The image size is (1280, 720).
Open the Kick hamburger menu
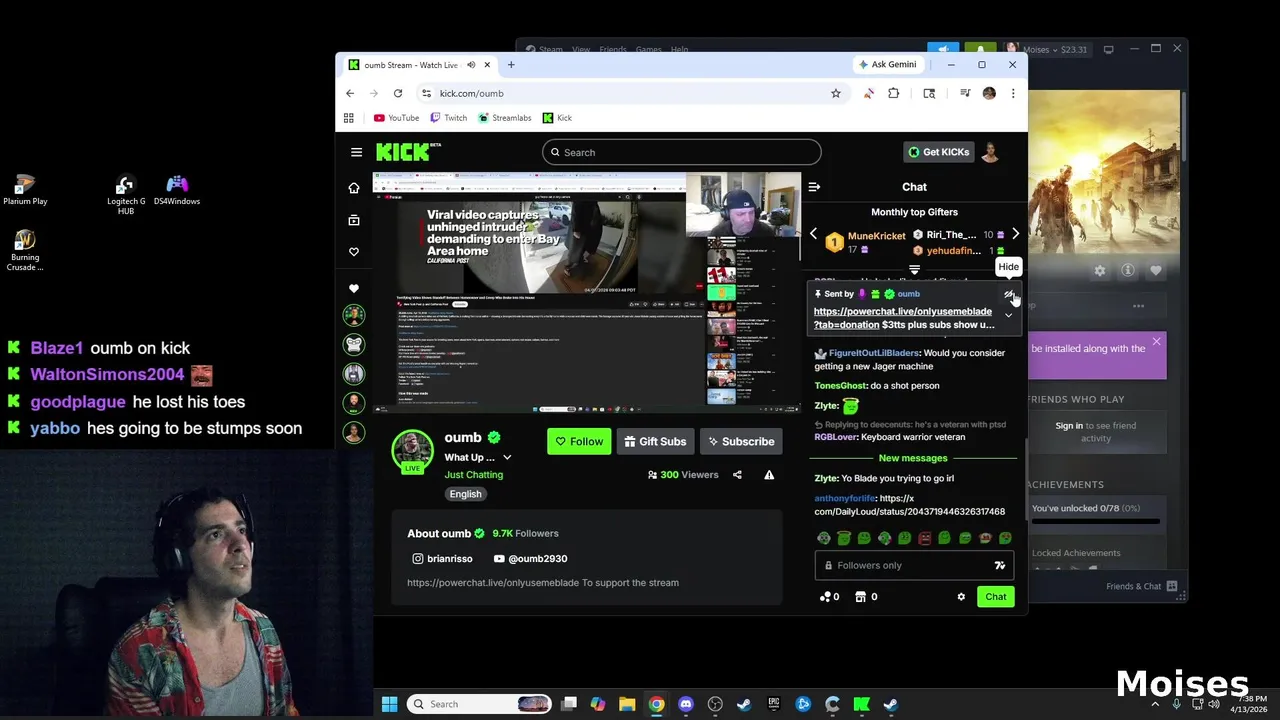tap(356, 152)
